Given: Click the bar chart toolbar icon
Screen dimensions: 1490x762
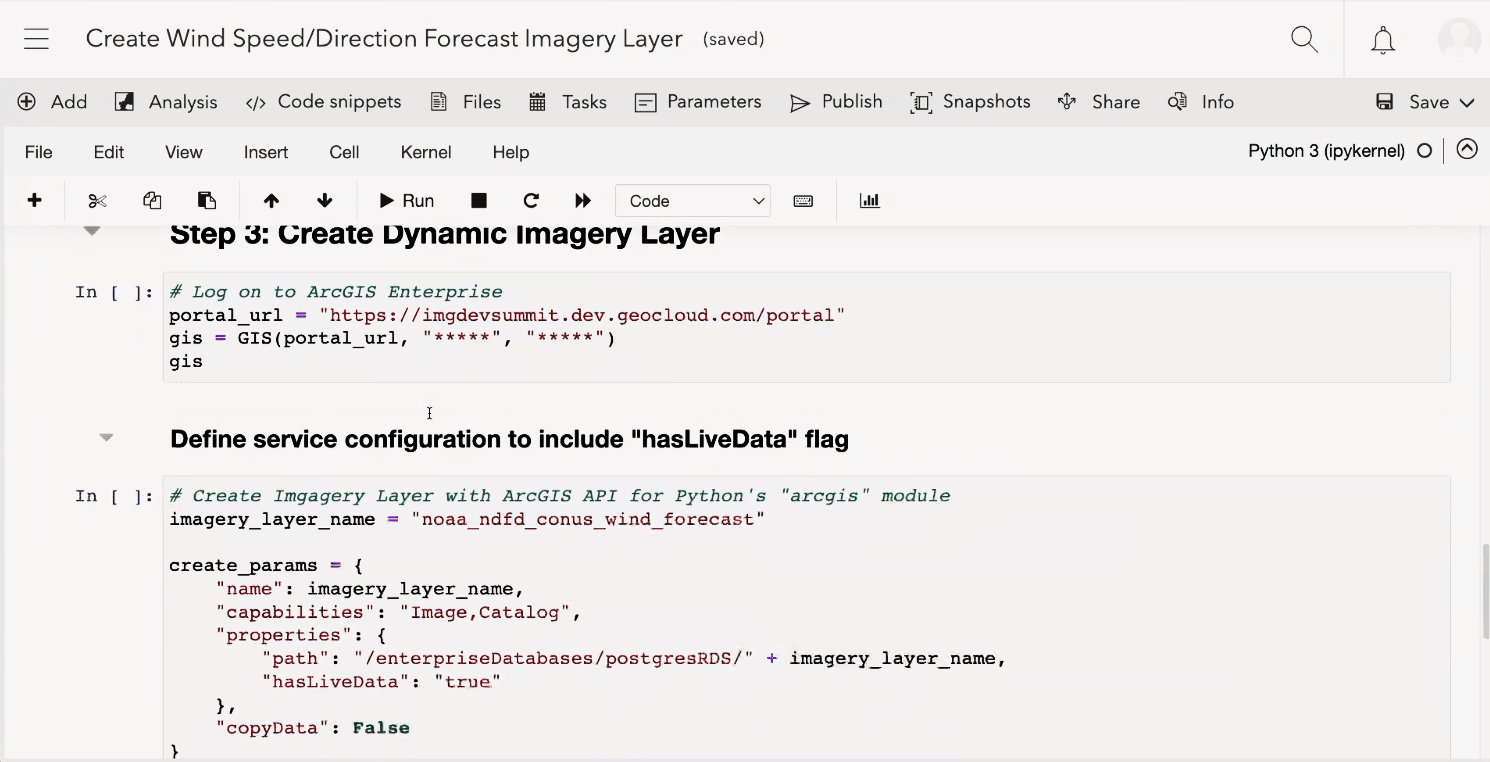Looking at the screenshot, I should tap(870, 200).
